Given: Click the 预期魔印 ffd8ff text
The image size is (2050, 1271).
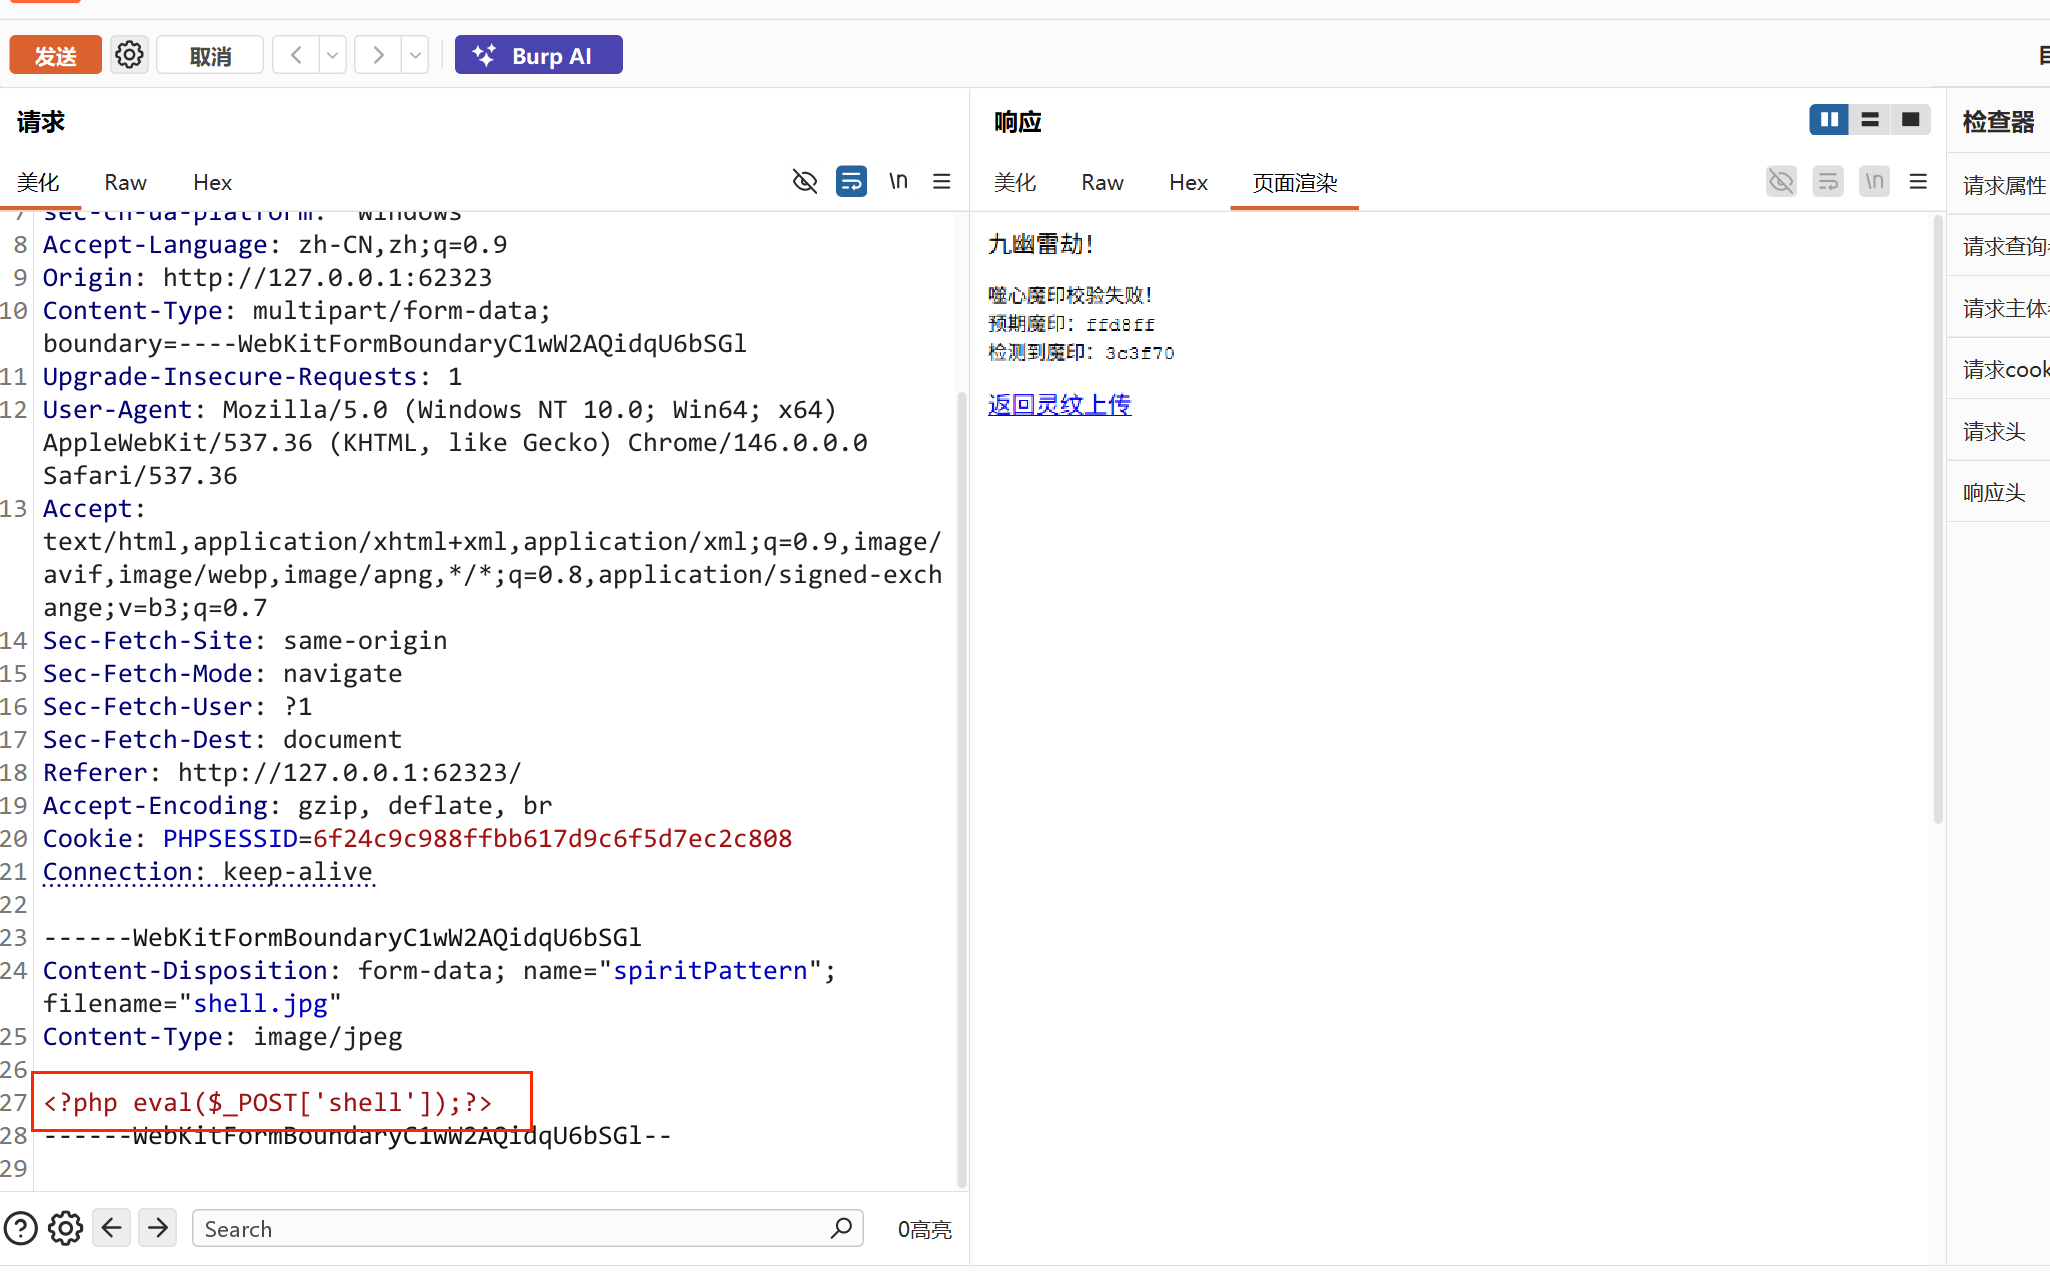Looking at the screenshot, I should tap(1071, 324).
